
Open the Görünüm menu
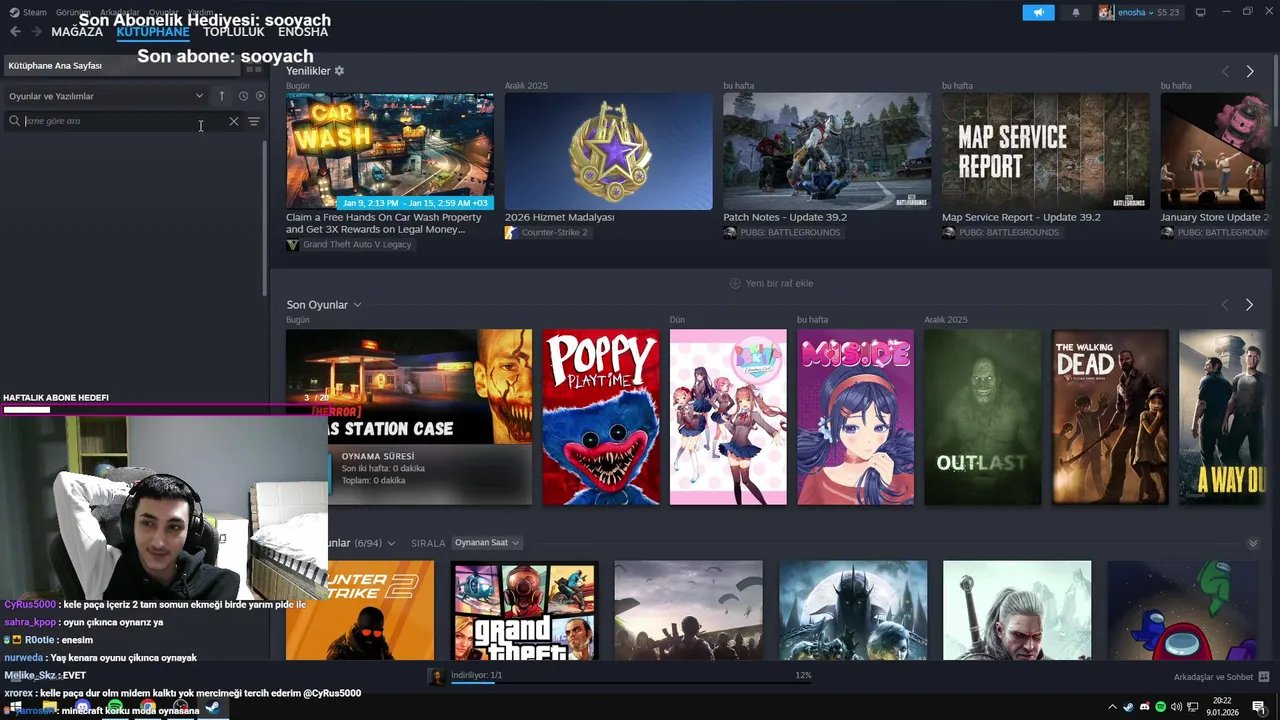73,12
